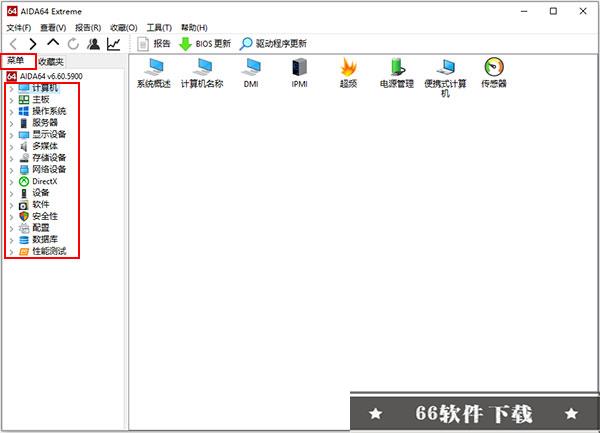Select 服务器 icon in tree
Viewport: 600px width, 433px height.
click(24, 123)
